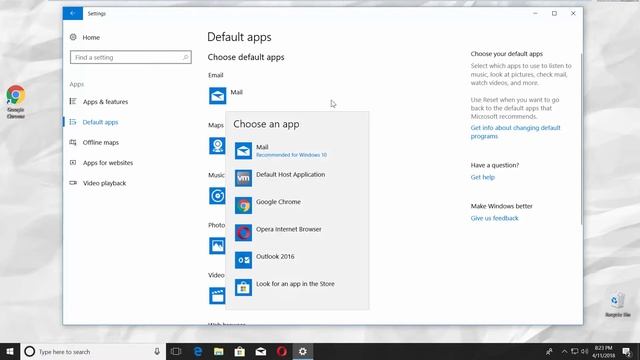The image size is (640, 360).
Task: Click the Settings window vertical scrollbar
Action: point(581,139)
